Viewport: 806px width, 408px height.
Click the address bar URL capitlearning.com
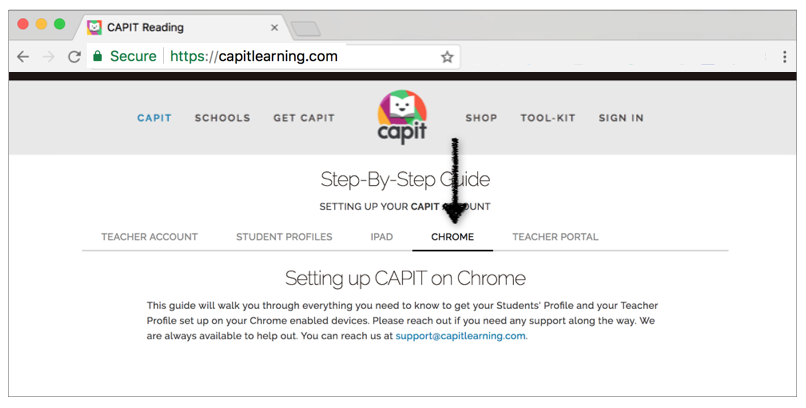tap(254, 56)
